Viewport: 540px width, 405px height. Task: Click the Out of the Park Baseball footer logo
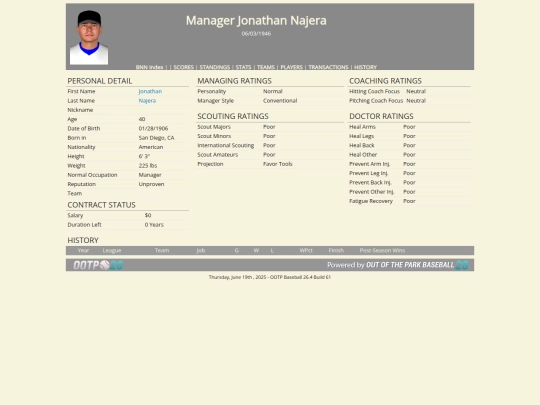click(x=398, y=265)
